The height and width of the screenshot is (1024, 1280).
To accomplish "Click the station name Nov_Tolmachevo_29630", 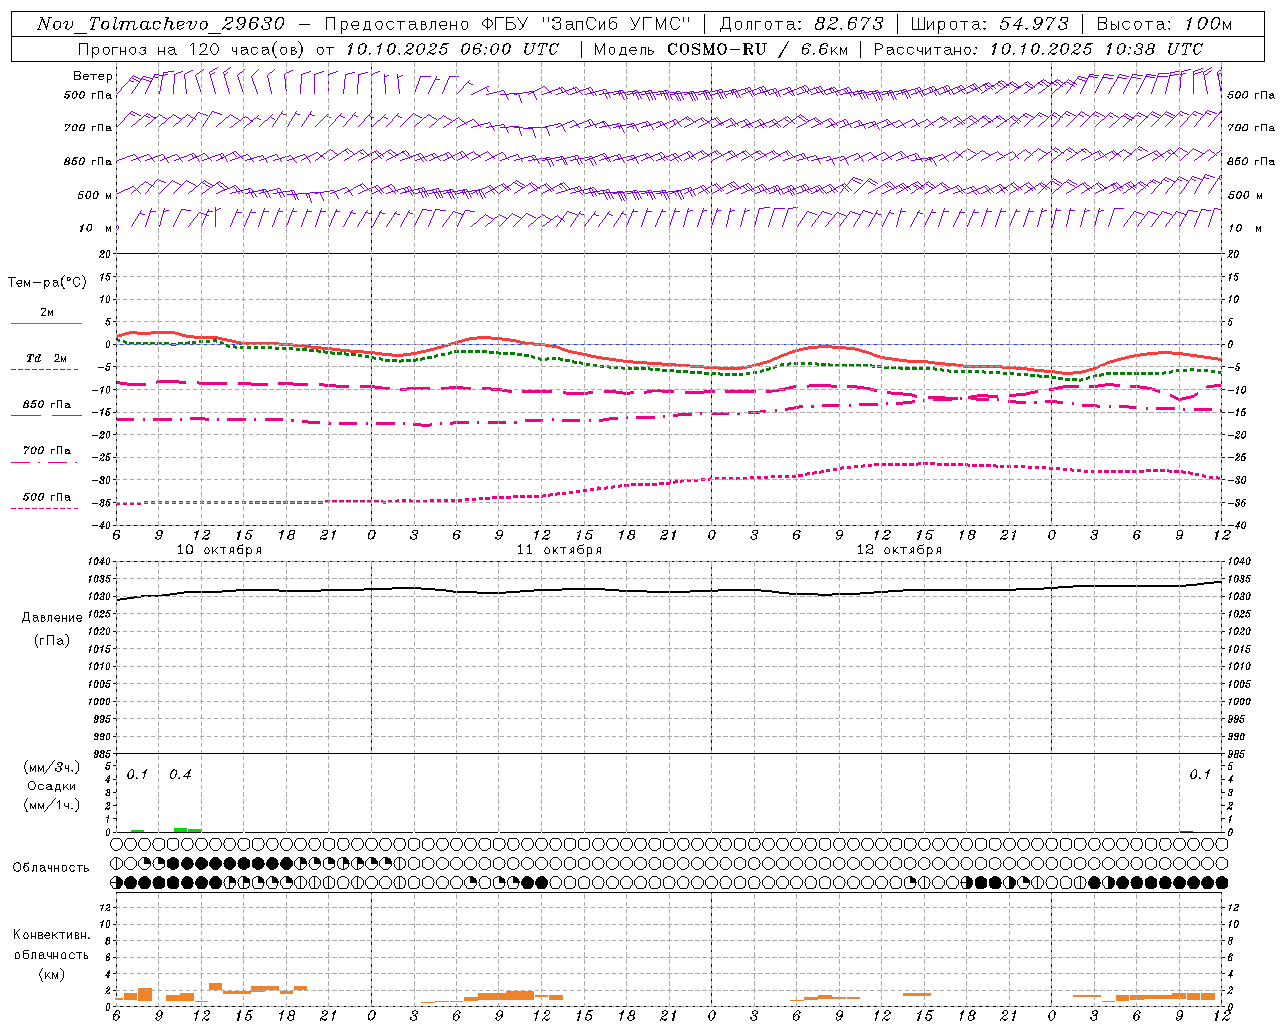I will [x=161, y=24].
